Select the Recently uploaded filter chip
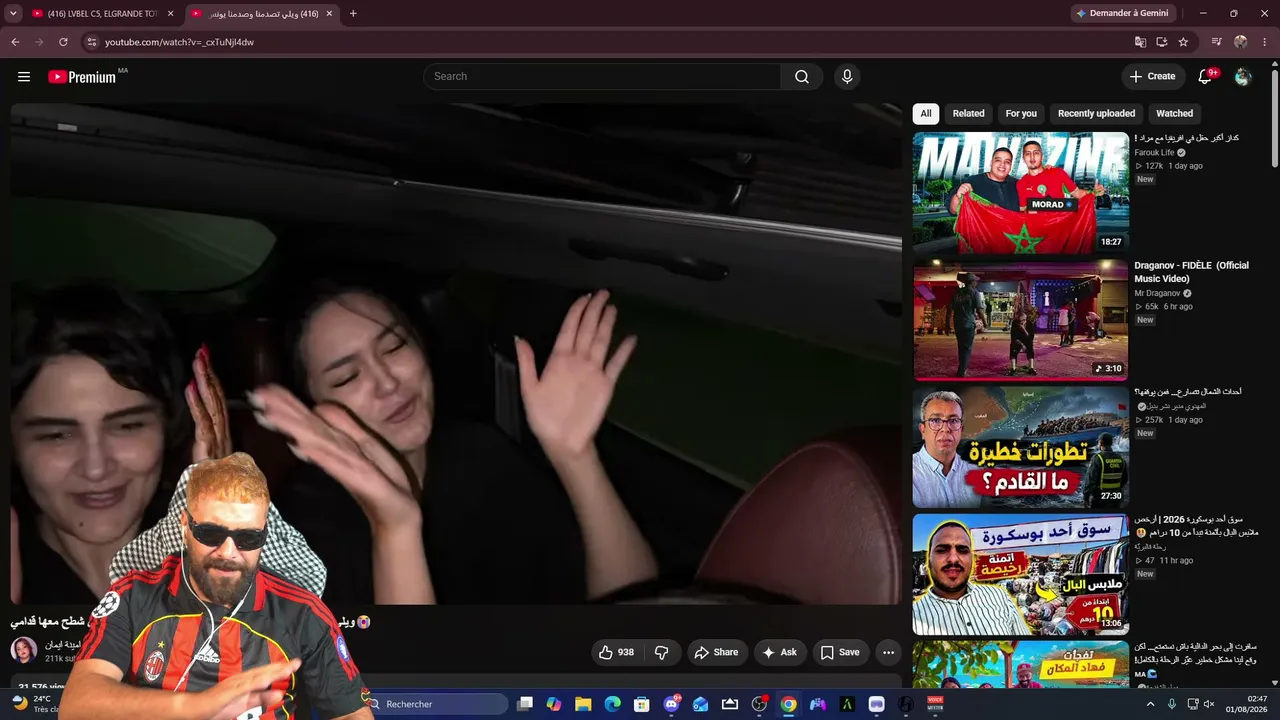The height and width of the screenshot is (720, 1280). 1096,114
